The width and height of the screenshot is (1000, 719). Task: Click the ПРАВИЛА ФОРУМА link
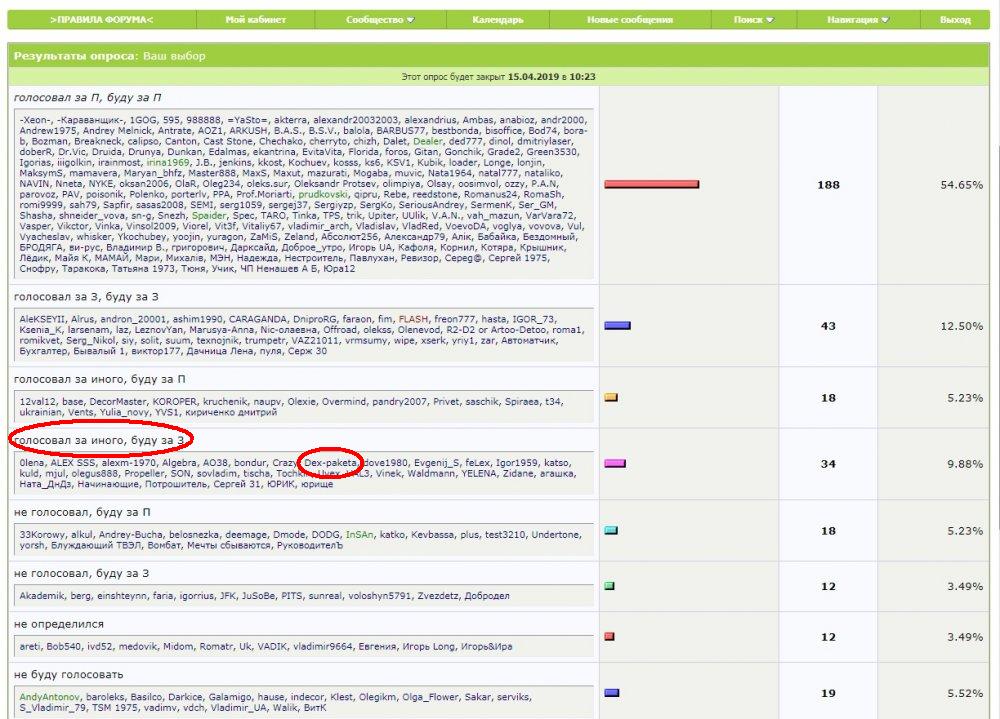pos(102,20)
